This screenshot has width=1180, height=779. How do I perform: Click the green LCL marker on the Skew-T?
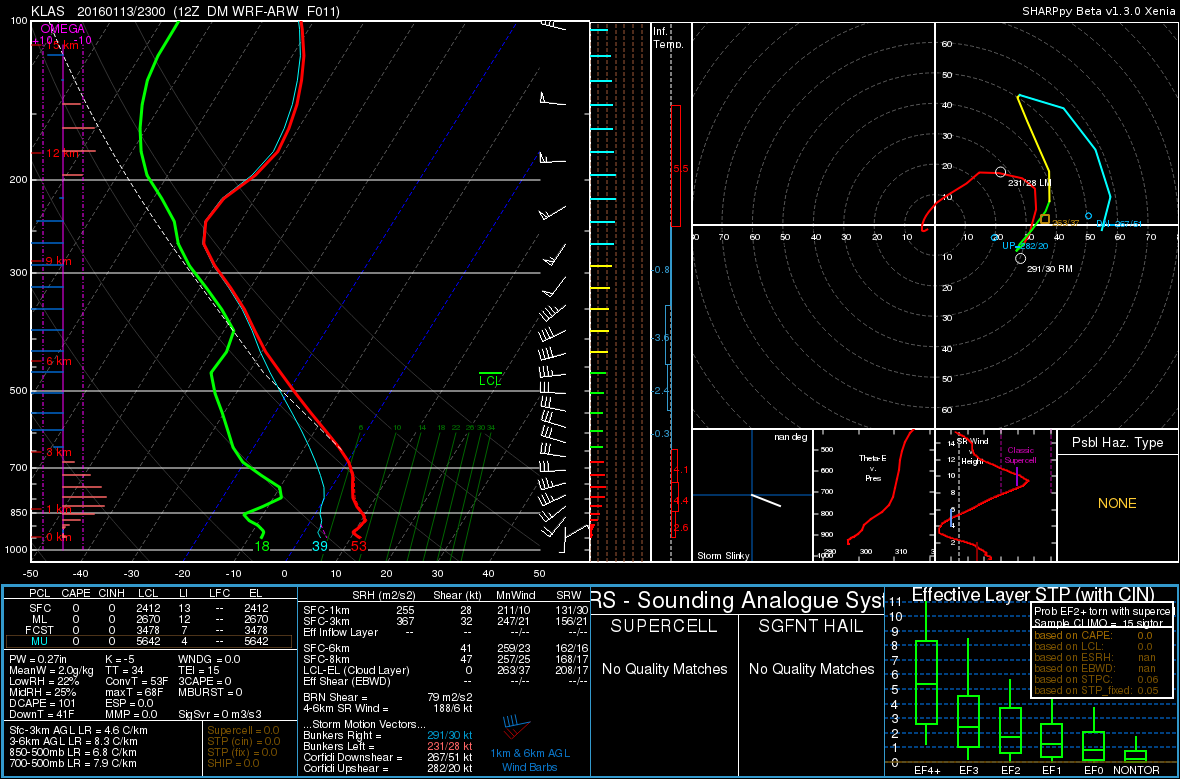click(x=490, y=379)
